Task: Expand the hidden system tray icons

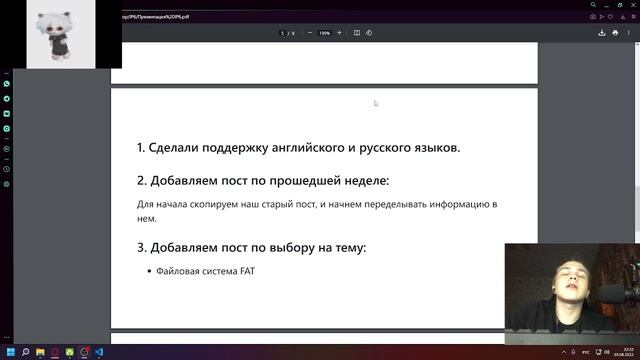Action: click(x=564, y=352)
